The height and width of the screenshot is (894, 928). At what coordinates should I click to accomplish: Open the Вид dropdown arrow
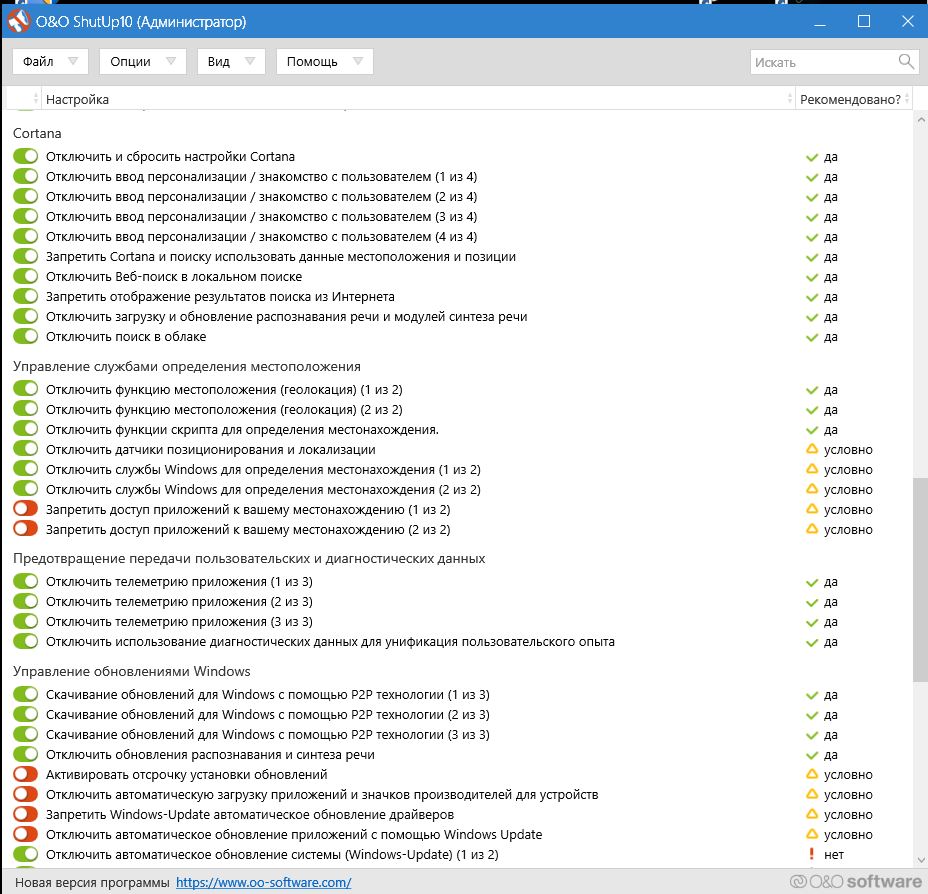(x=250, y=61)
